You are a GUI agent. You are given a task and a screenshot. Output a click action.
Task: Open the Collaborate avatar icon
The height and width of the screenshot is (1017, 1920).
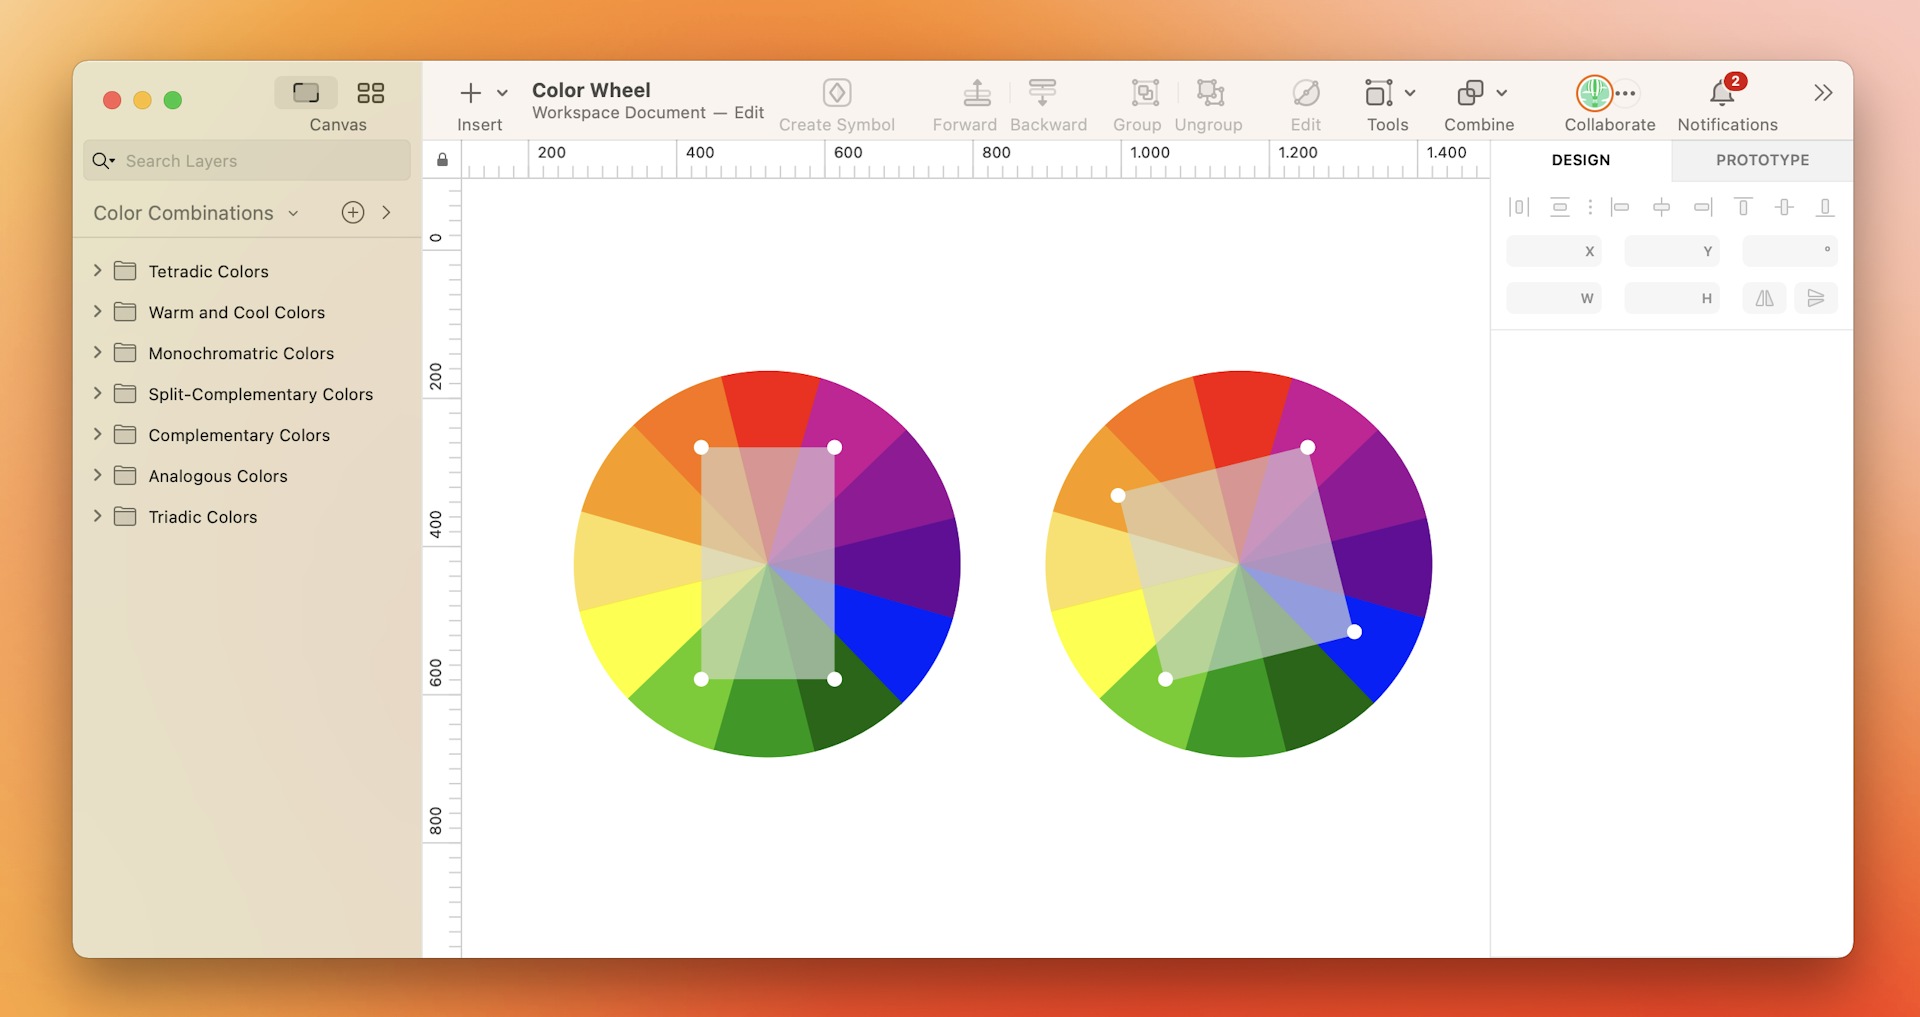(1596, 92)
